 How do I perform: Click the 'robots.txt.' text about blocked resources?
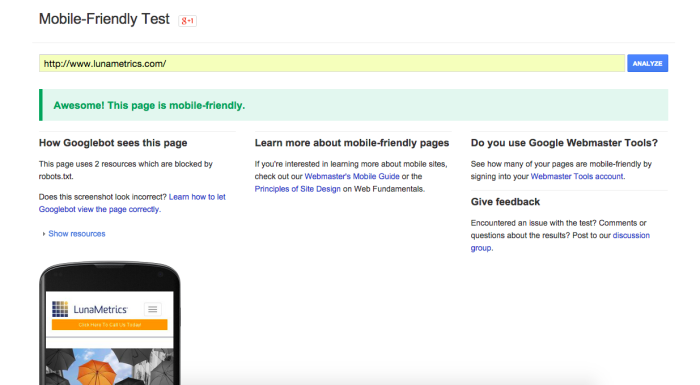56,176
